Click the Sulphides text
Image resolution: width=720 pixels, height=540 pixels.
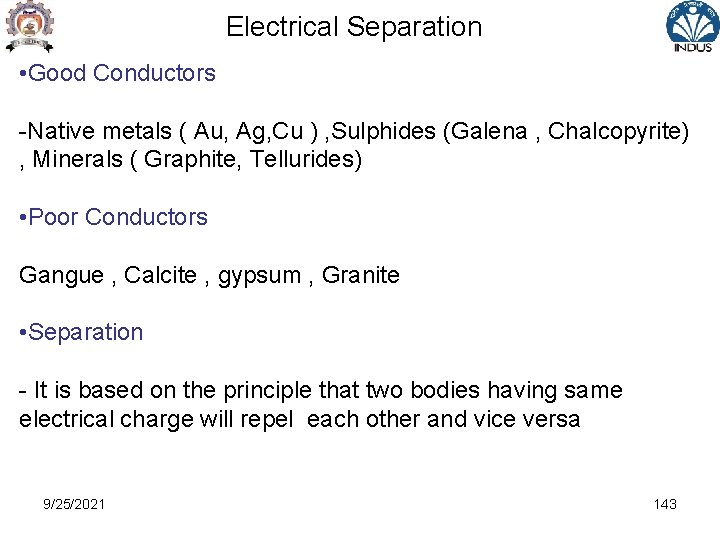pos(383,131)
